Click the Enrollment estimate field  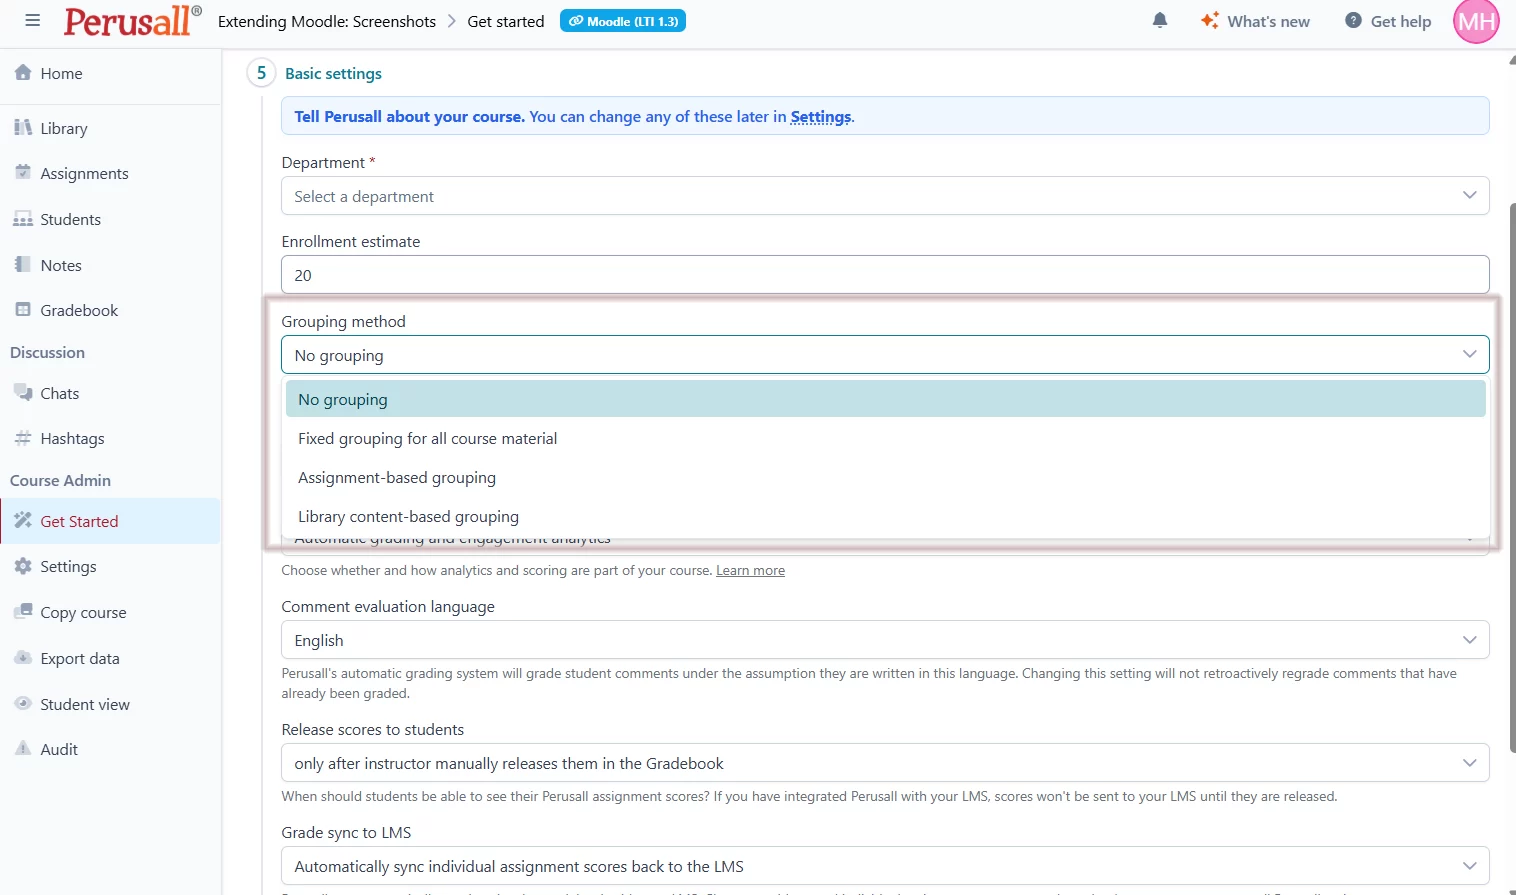coord(884,275)
